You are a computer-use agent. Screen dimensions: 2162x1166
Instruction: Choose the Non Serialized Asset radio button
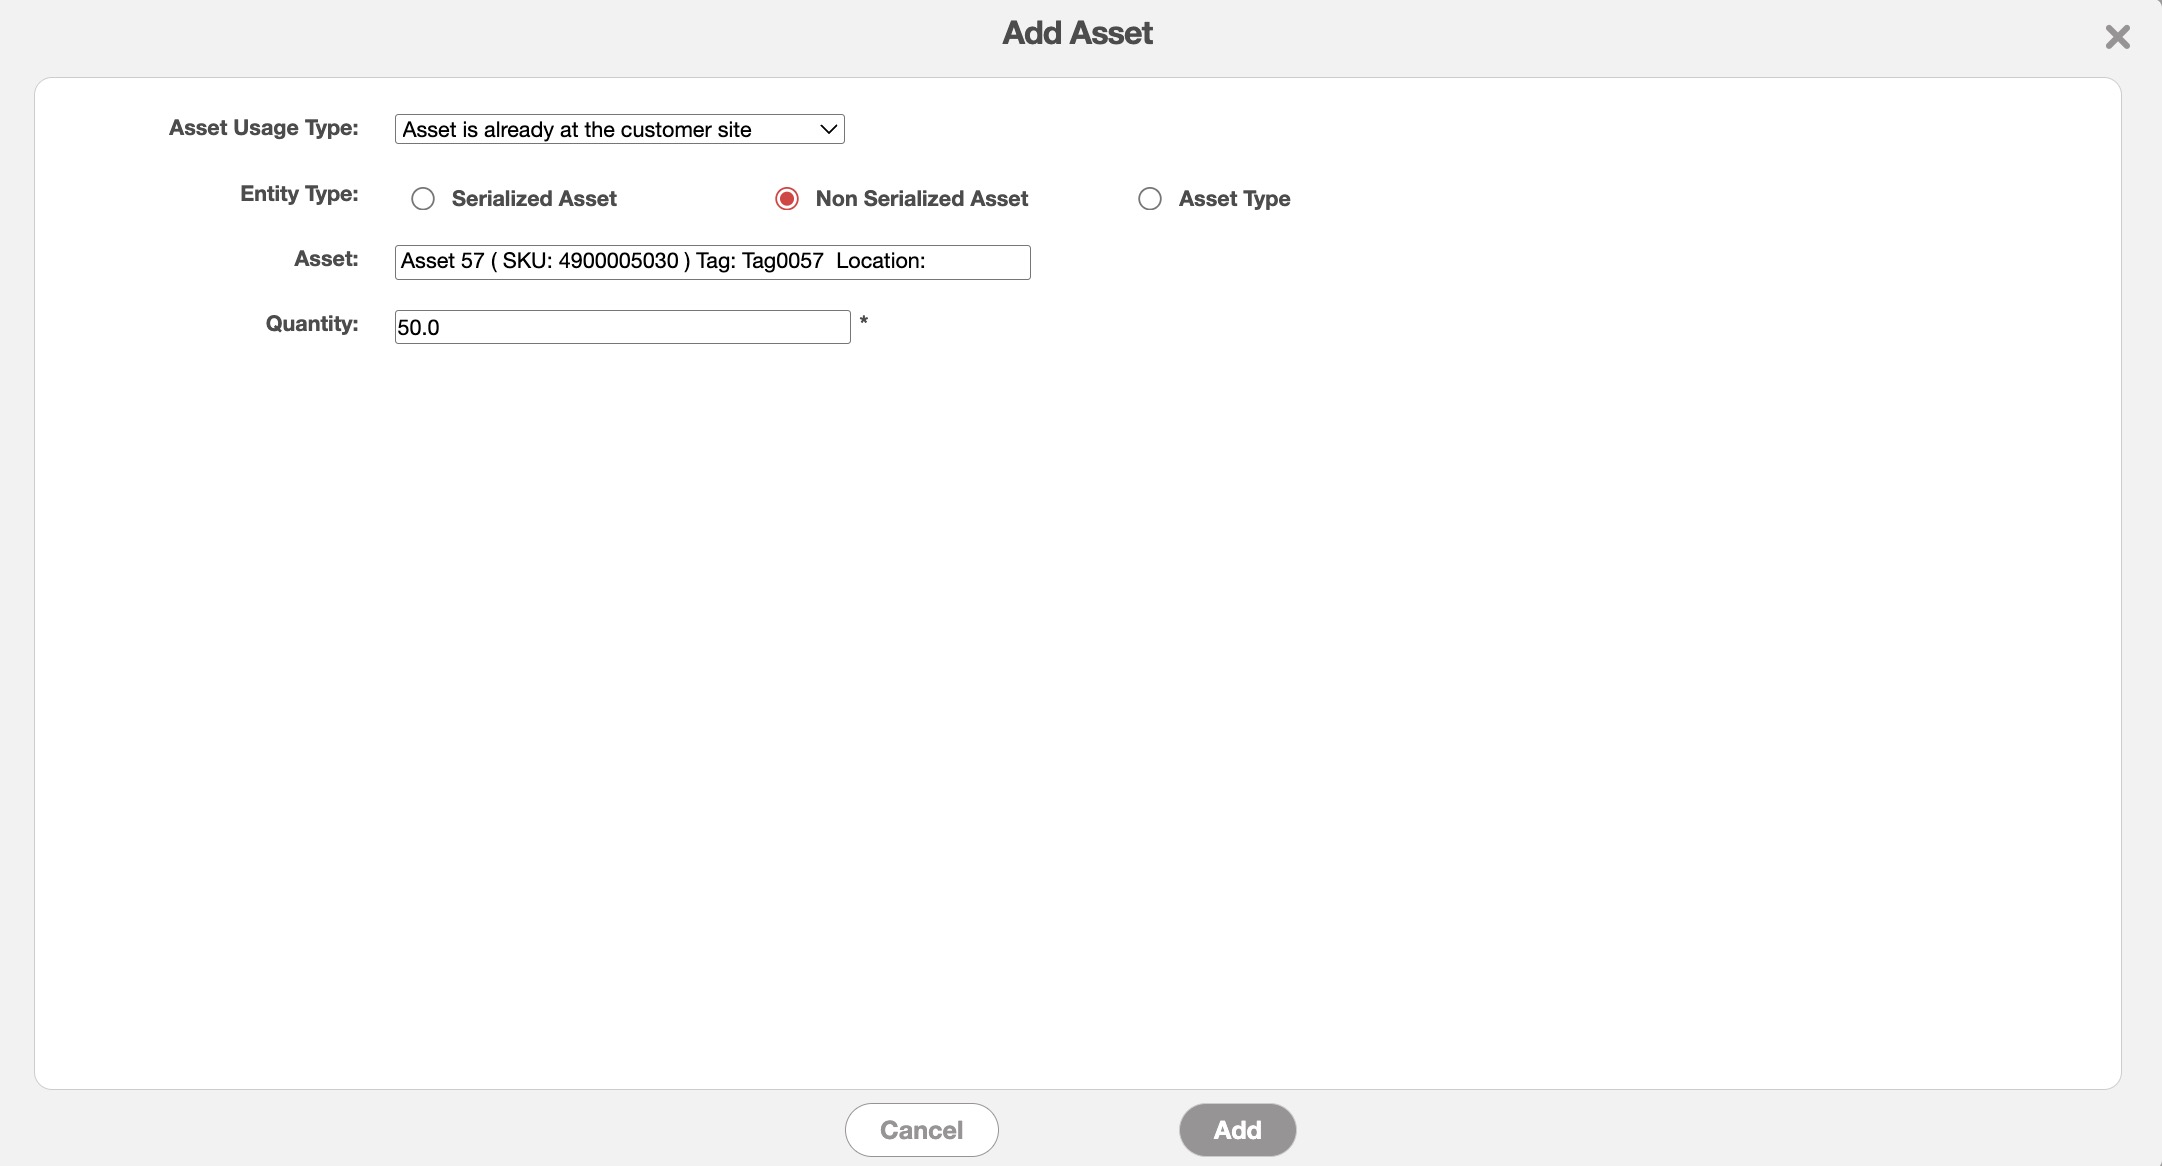pyautogui.click(x=787, y=199)
